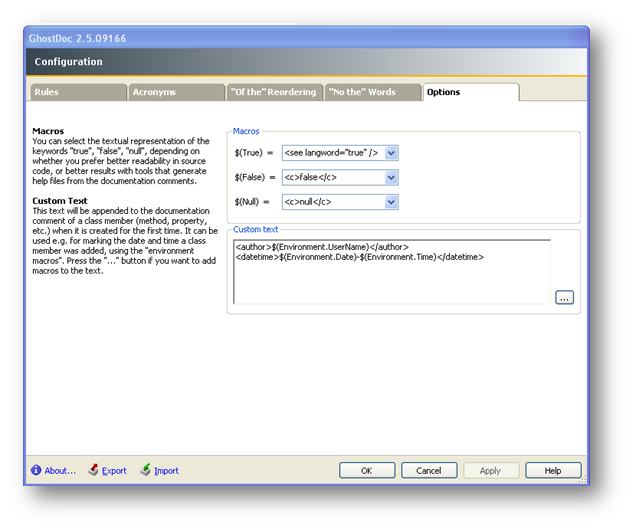Click the "Configuration" header title
The width and height of the screenshot is (633, 529).
tap(68, 62)
